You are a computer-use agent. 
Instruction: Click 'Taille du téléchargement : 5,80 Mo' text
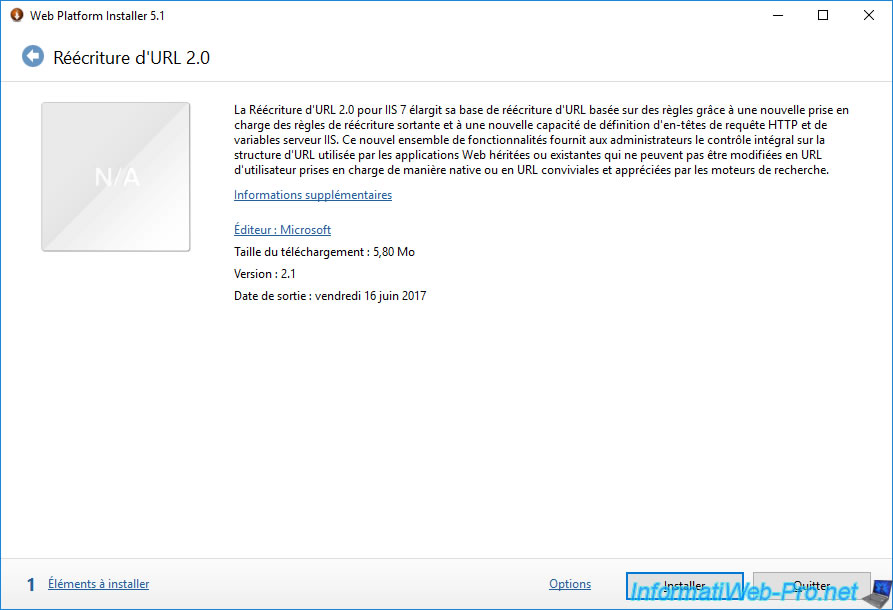[x=324, y=252]
